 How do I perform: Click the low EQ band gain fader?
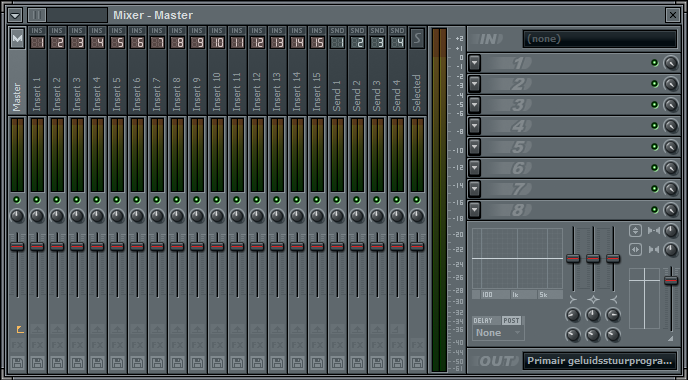[573, 258]
